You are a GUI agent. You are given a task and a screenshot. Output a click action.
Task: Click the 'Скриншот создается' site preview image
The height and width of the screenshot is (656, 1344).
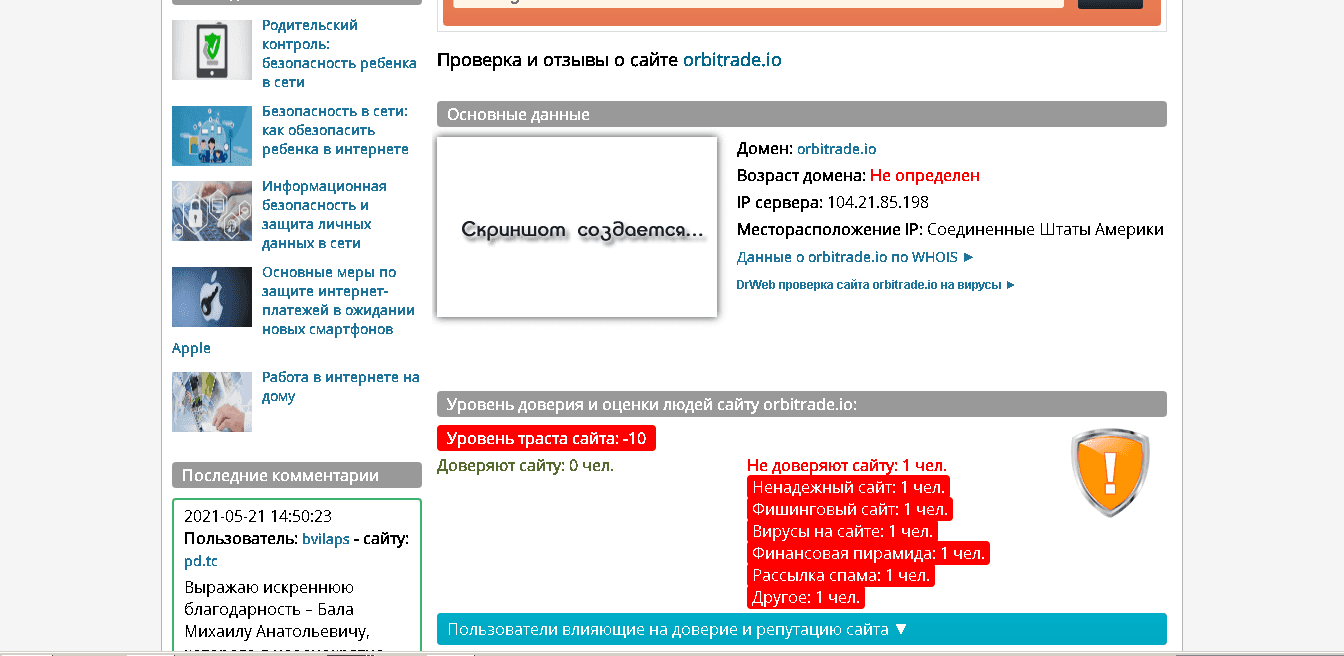tap(576, 227)
